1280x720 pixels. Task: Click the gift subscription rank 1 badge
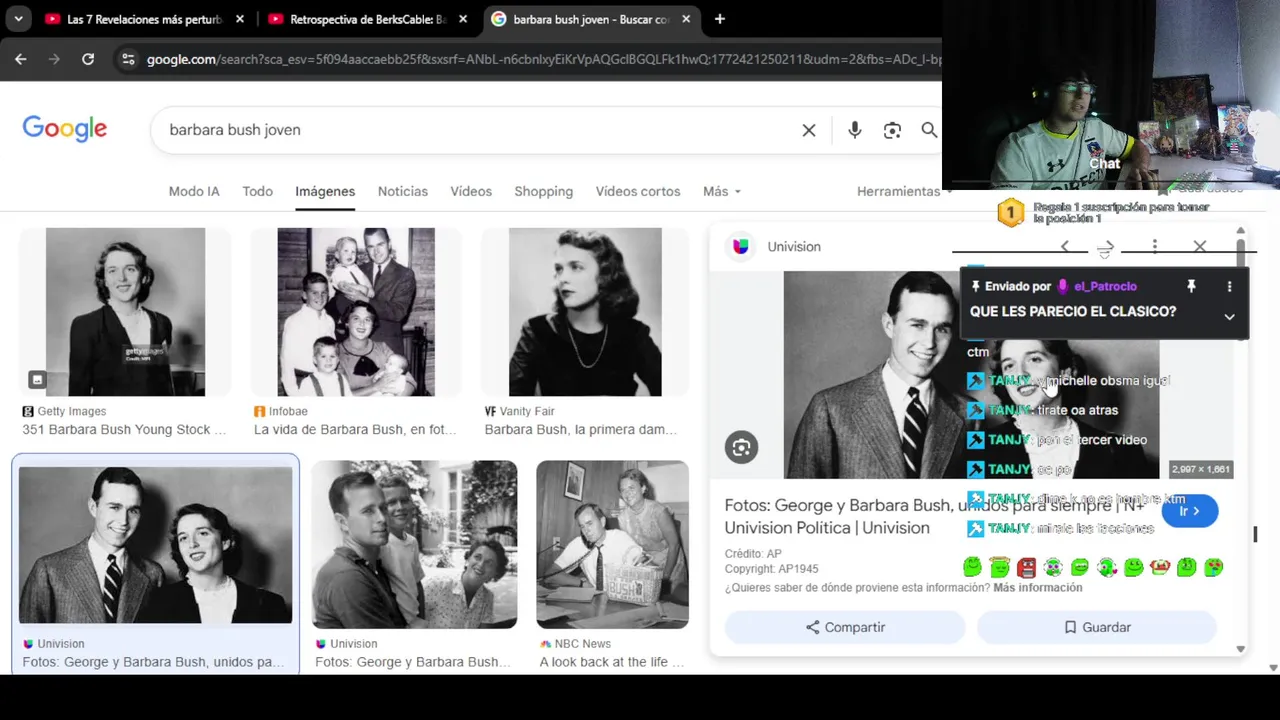point(1011,212)
